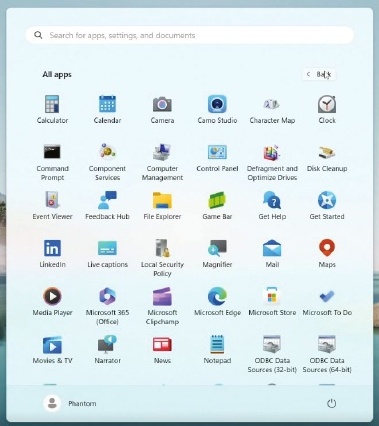This screenshot has width=379, height=426.
Task: Launch Microsoft Clipchamp
Action: [x=162, y=306]
